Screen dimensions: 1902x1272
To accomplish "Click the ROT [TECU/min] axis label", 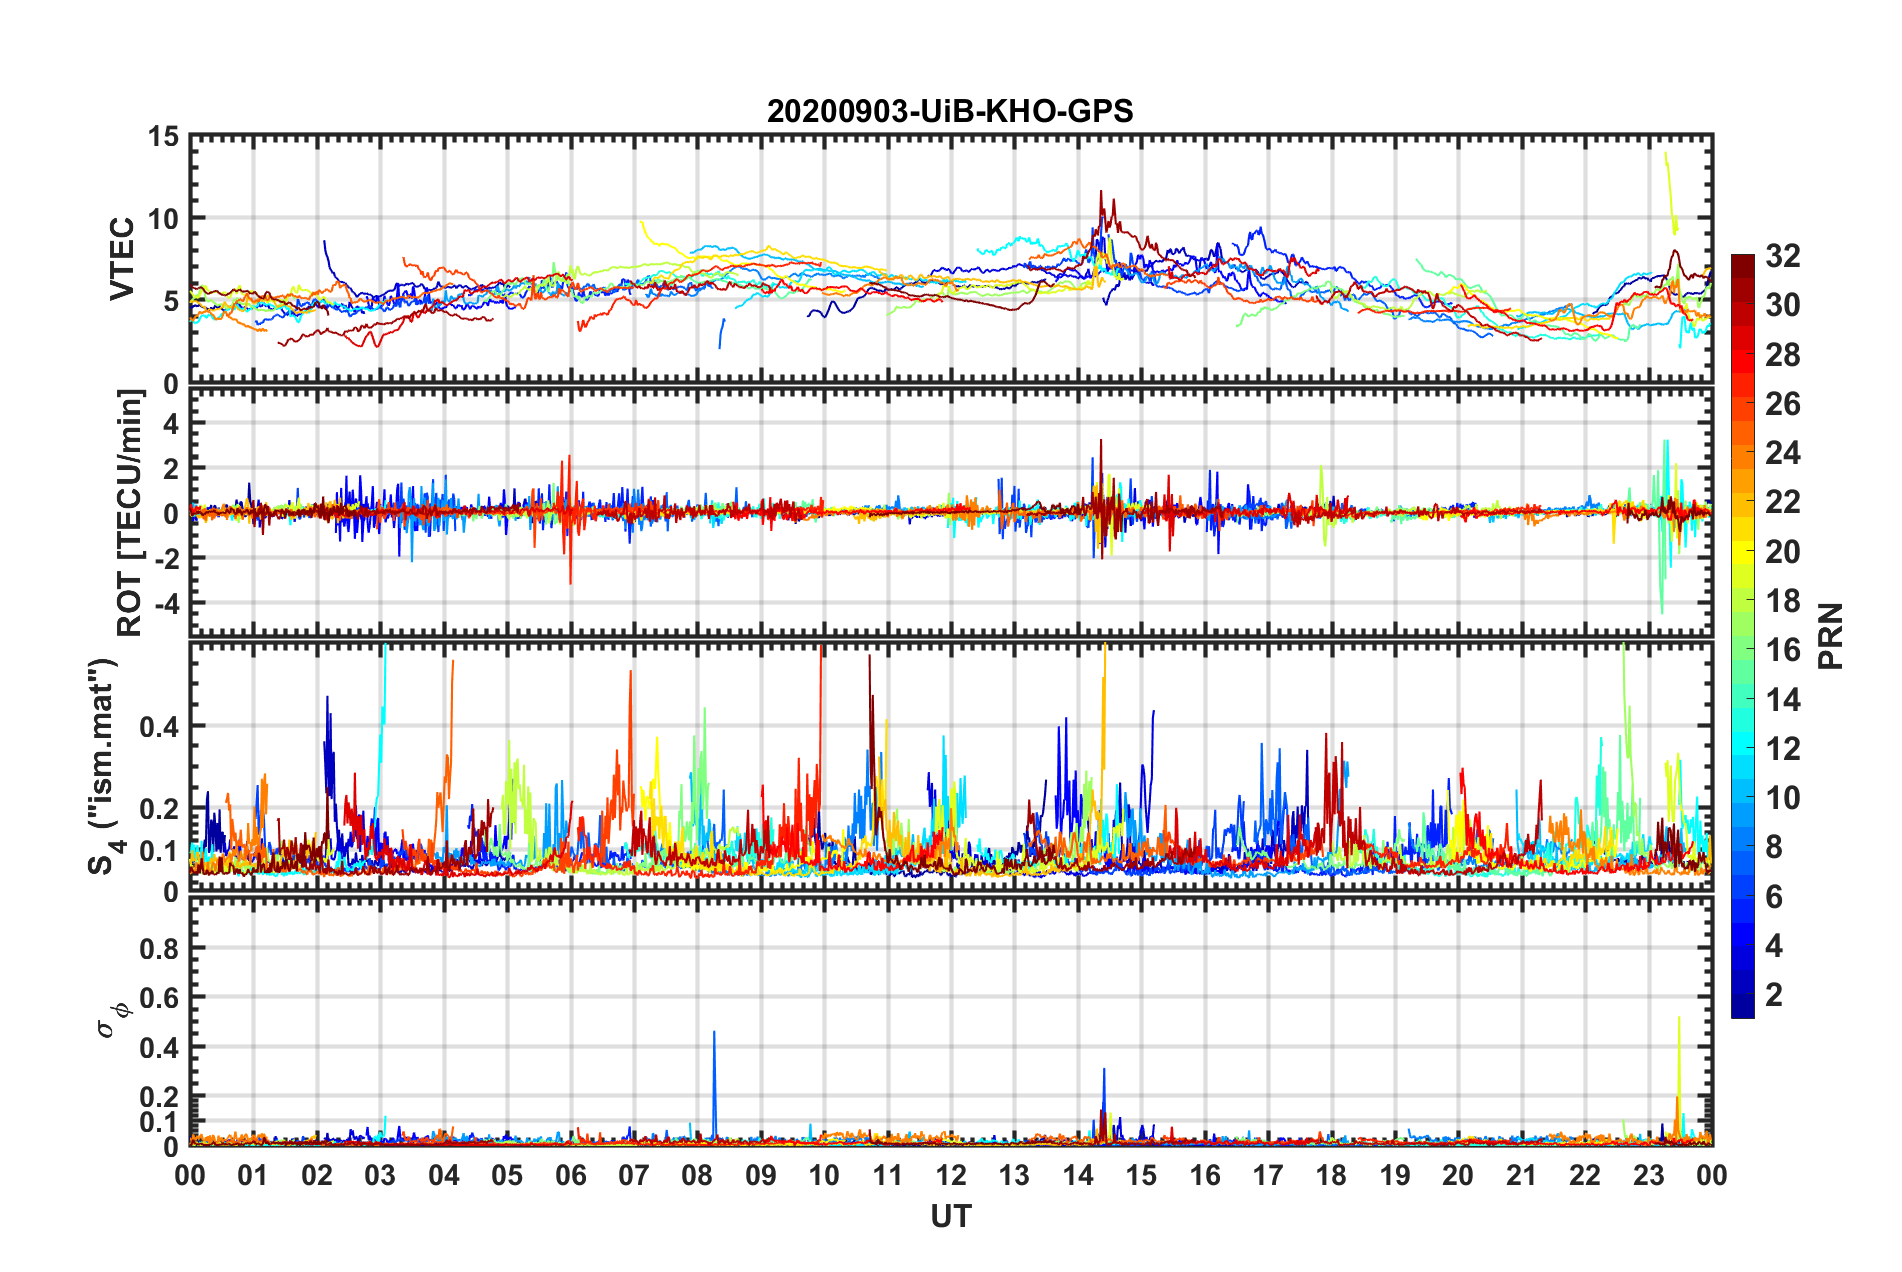I will [x=130, y=513].
